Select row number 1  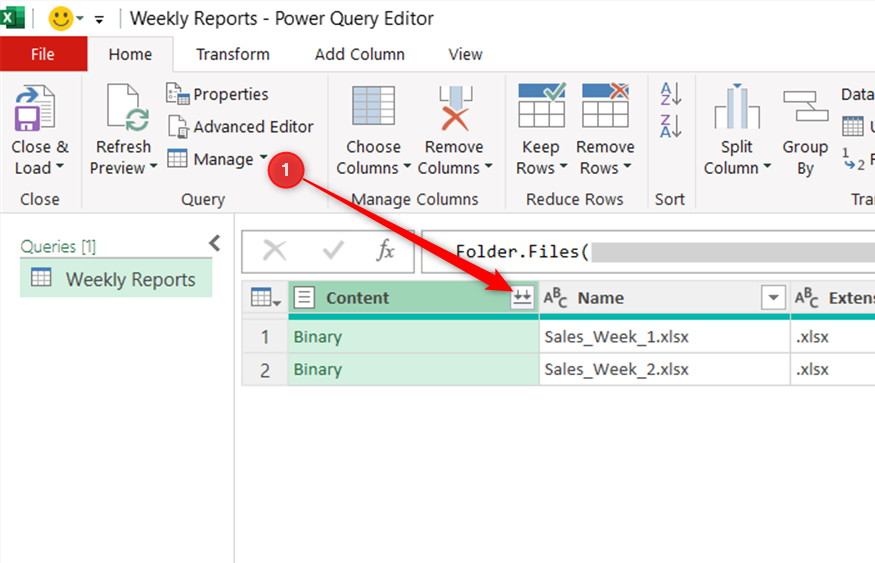(x=265, y=336)
